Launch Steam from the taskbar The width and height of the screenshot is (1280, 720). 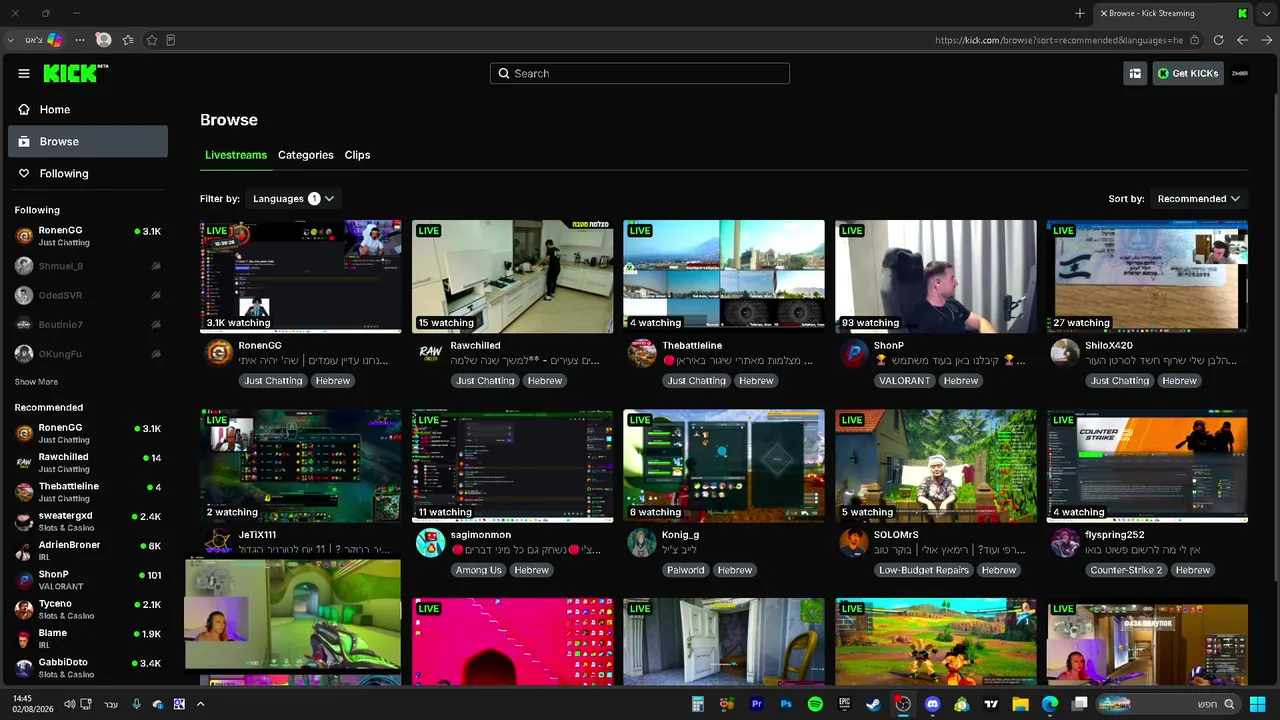pos(873,704)
